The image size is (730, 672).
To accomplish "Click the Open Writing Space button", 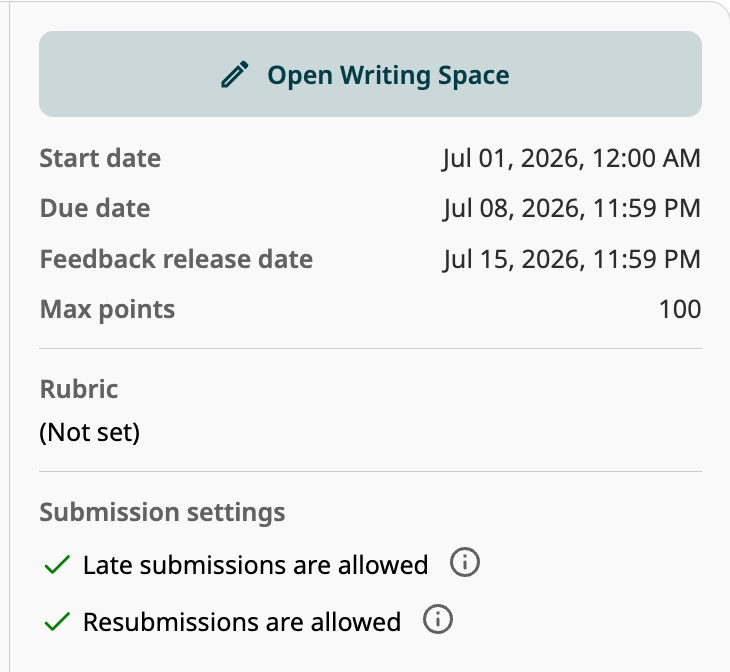I will 370,74.
